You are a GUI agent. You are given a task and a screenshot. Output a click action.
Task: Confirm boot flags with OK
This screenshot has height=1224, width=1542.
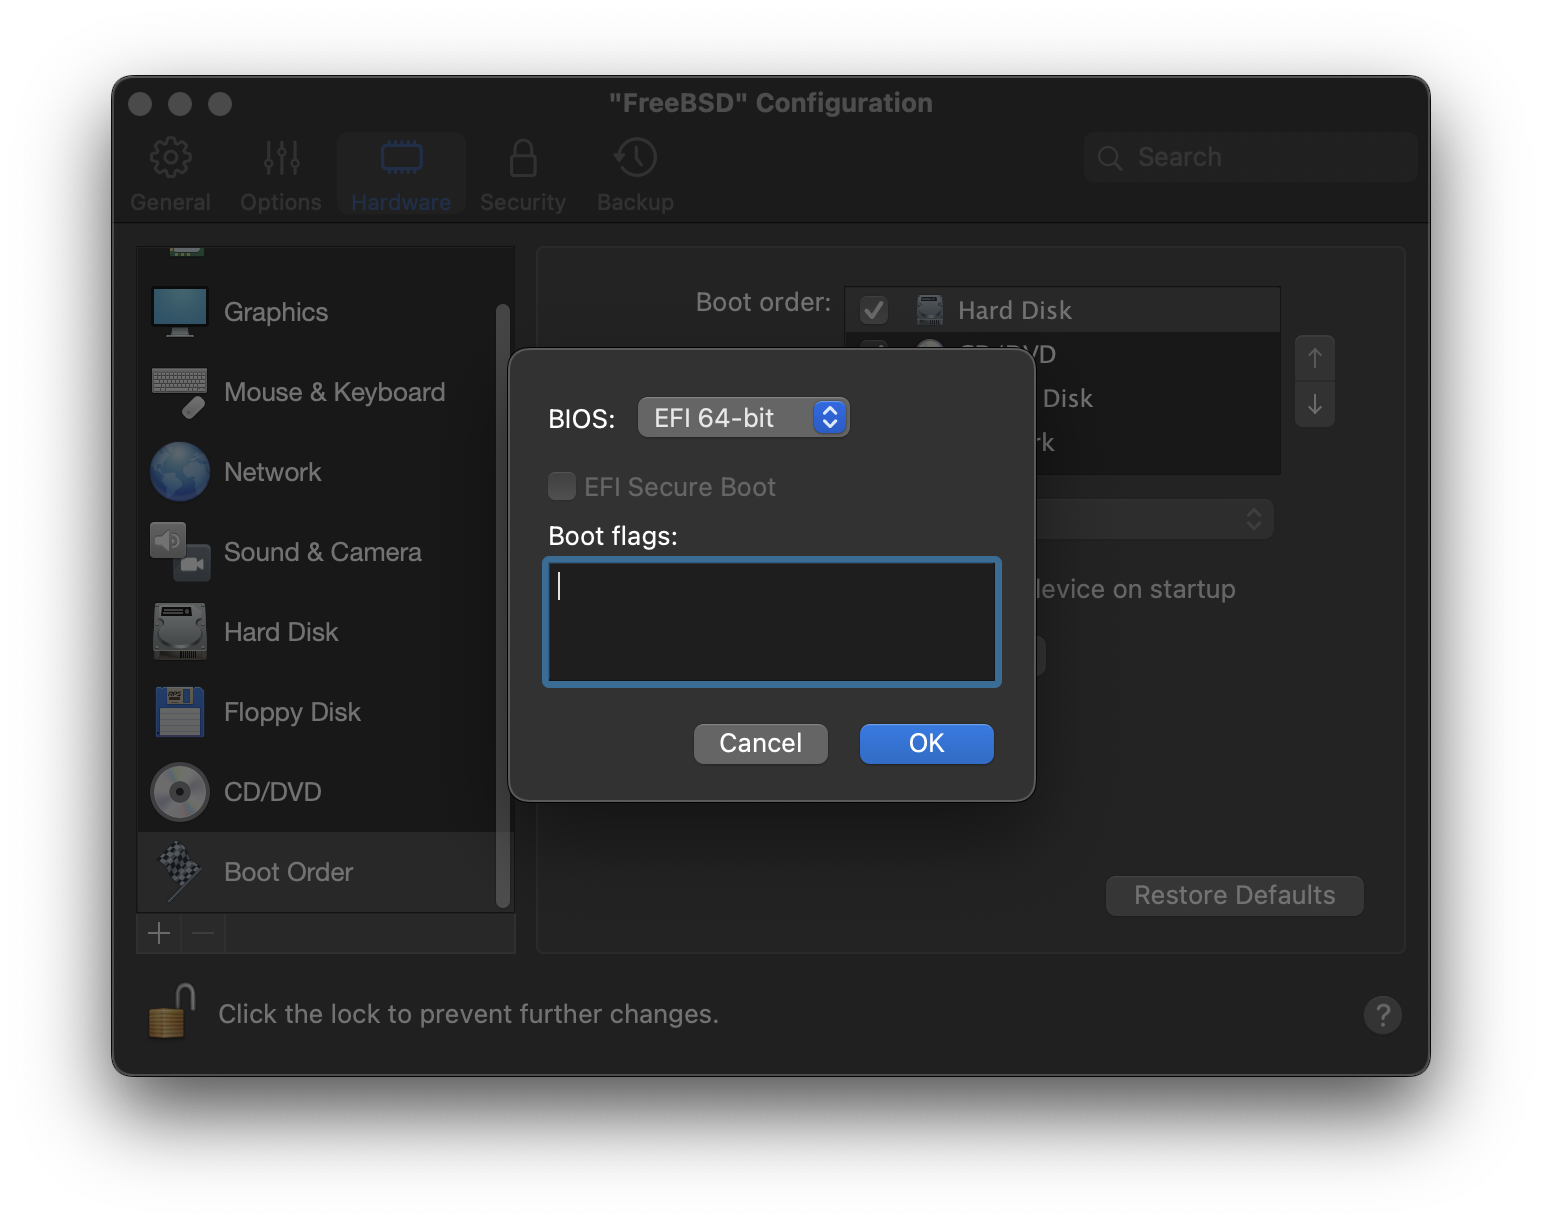925,743
